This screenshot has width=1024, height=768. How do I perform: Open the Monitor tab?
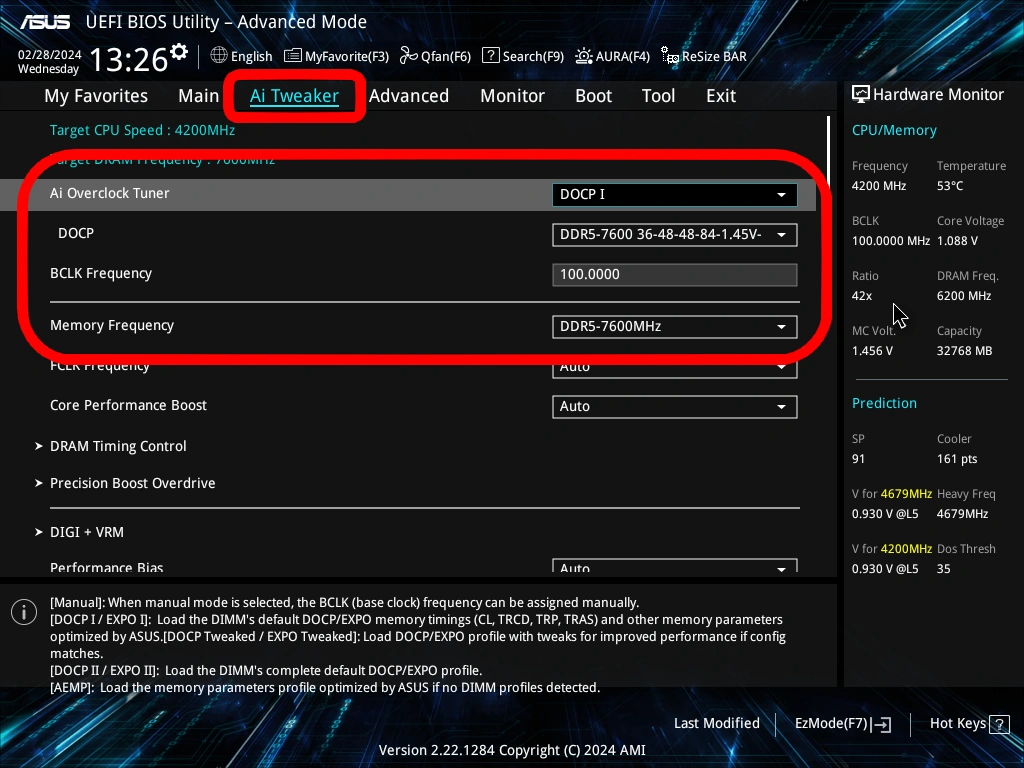click(x=513, y=96)
